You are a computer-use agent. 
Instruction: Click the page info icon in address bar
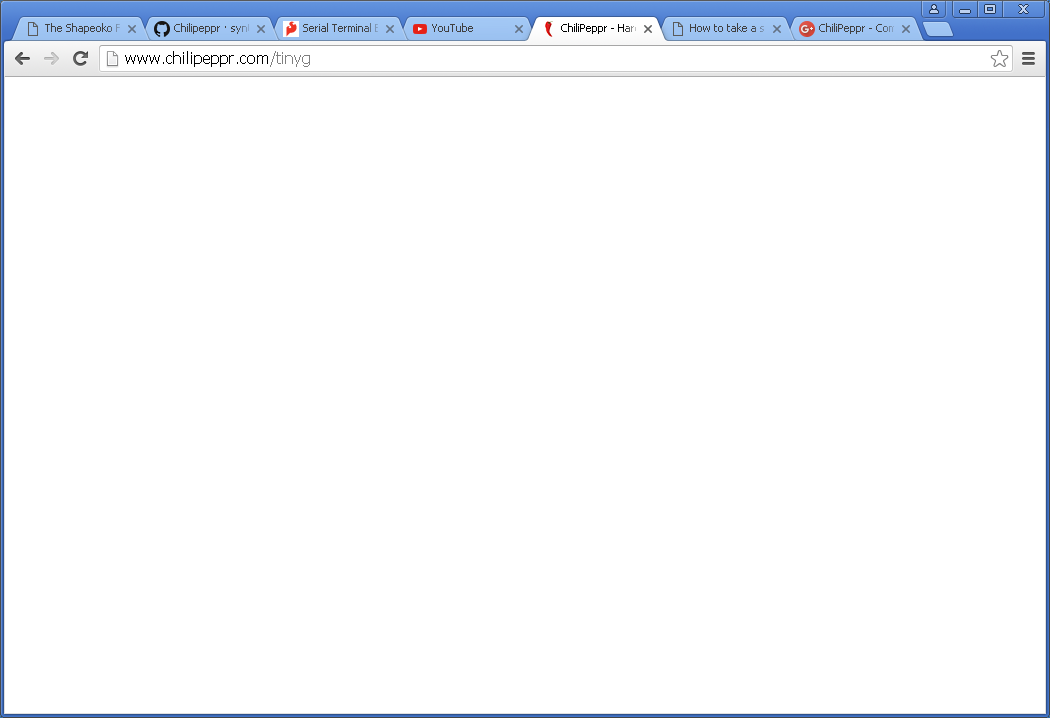(113, 59)
